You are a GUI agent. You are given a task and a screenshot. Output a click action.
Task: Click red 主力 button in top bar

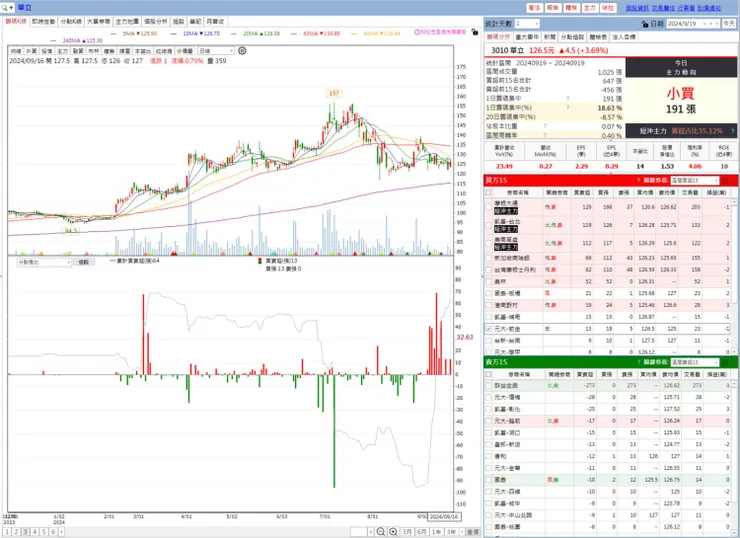pos(589,8)
